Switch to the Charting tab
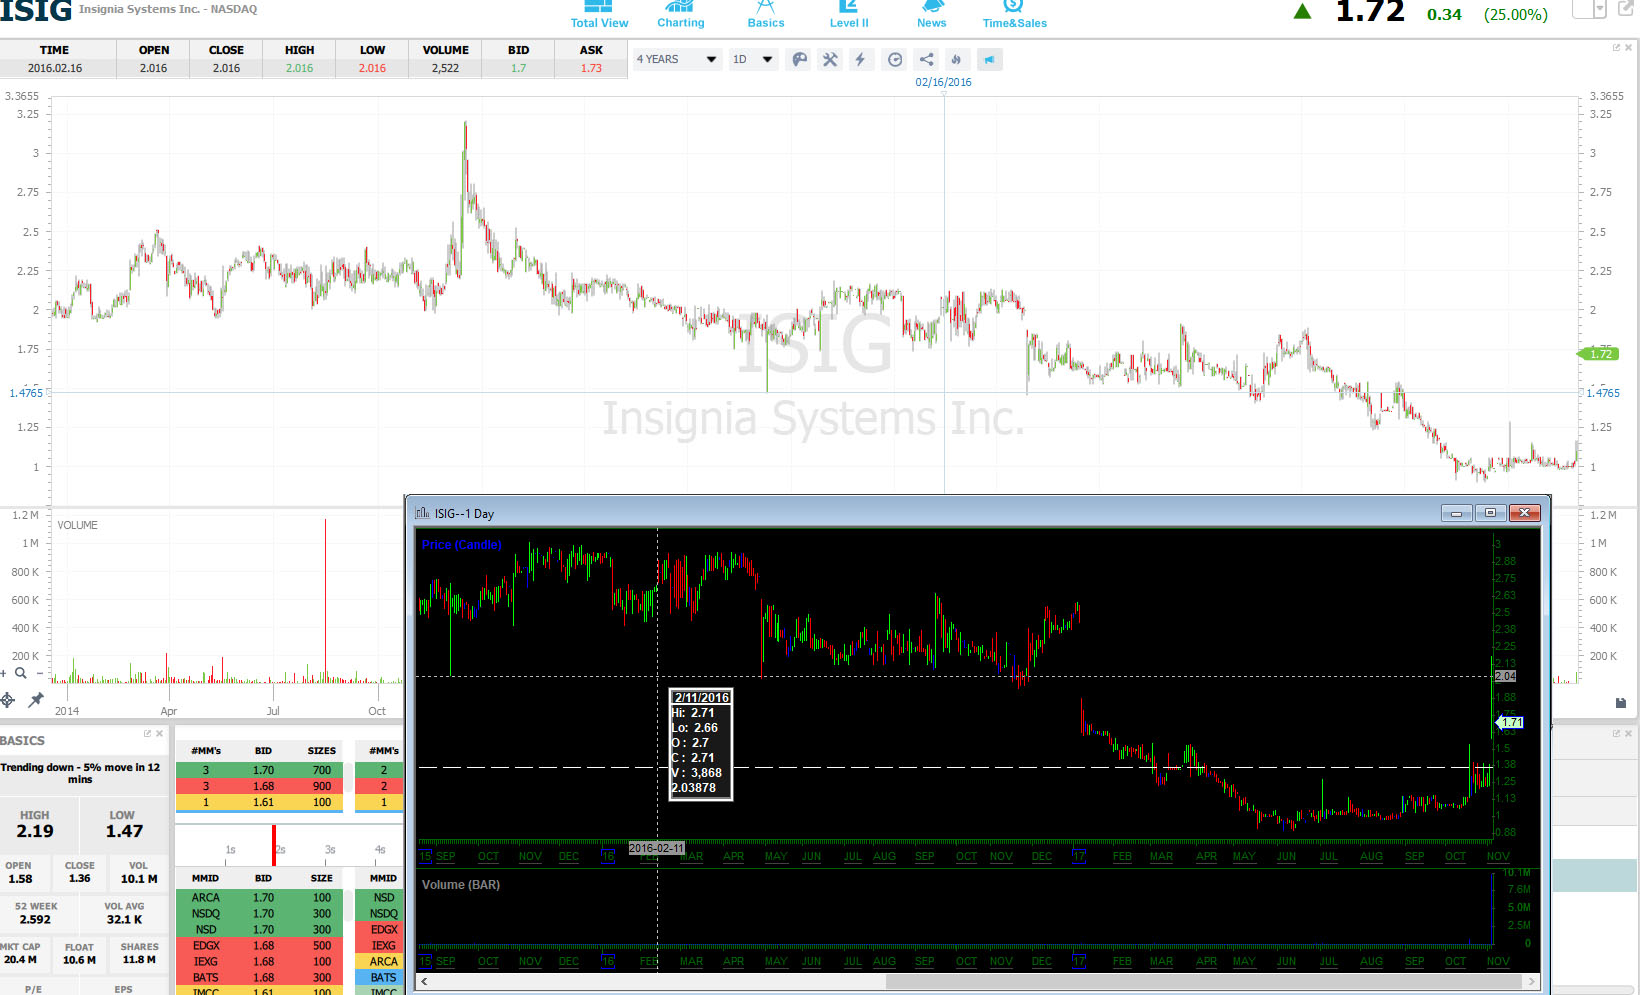The image size is (1640, 995). click(x=680, y=14)
